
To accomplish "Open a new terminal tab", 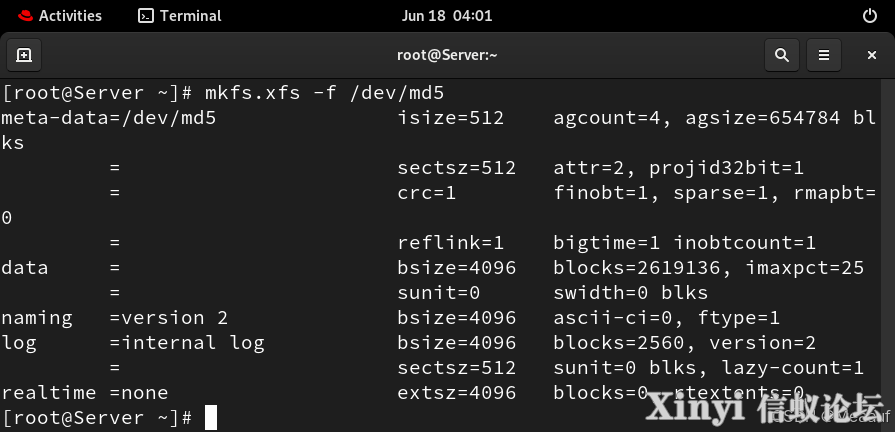I will [x=24, y=55].
